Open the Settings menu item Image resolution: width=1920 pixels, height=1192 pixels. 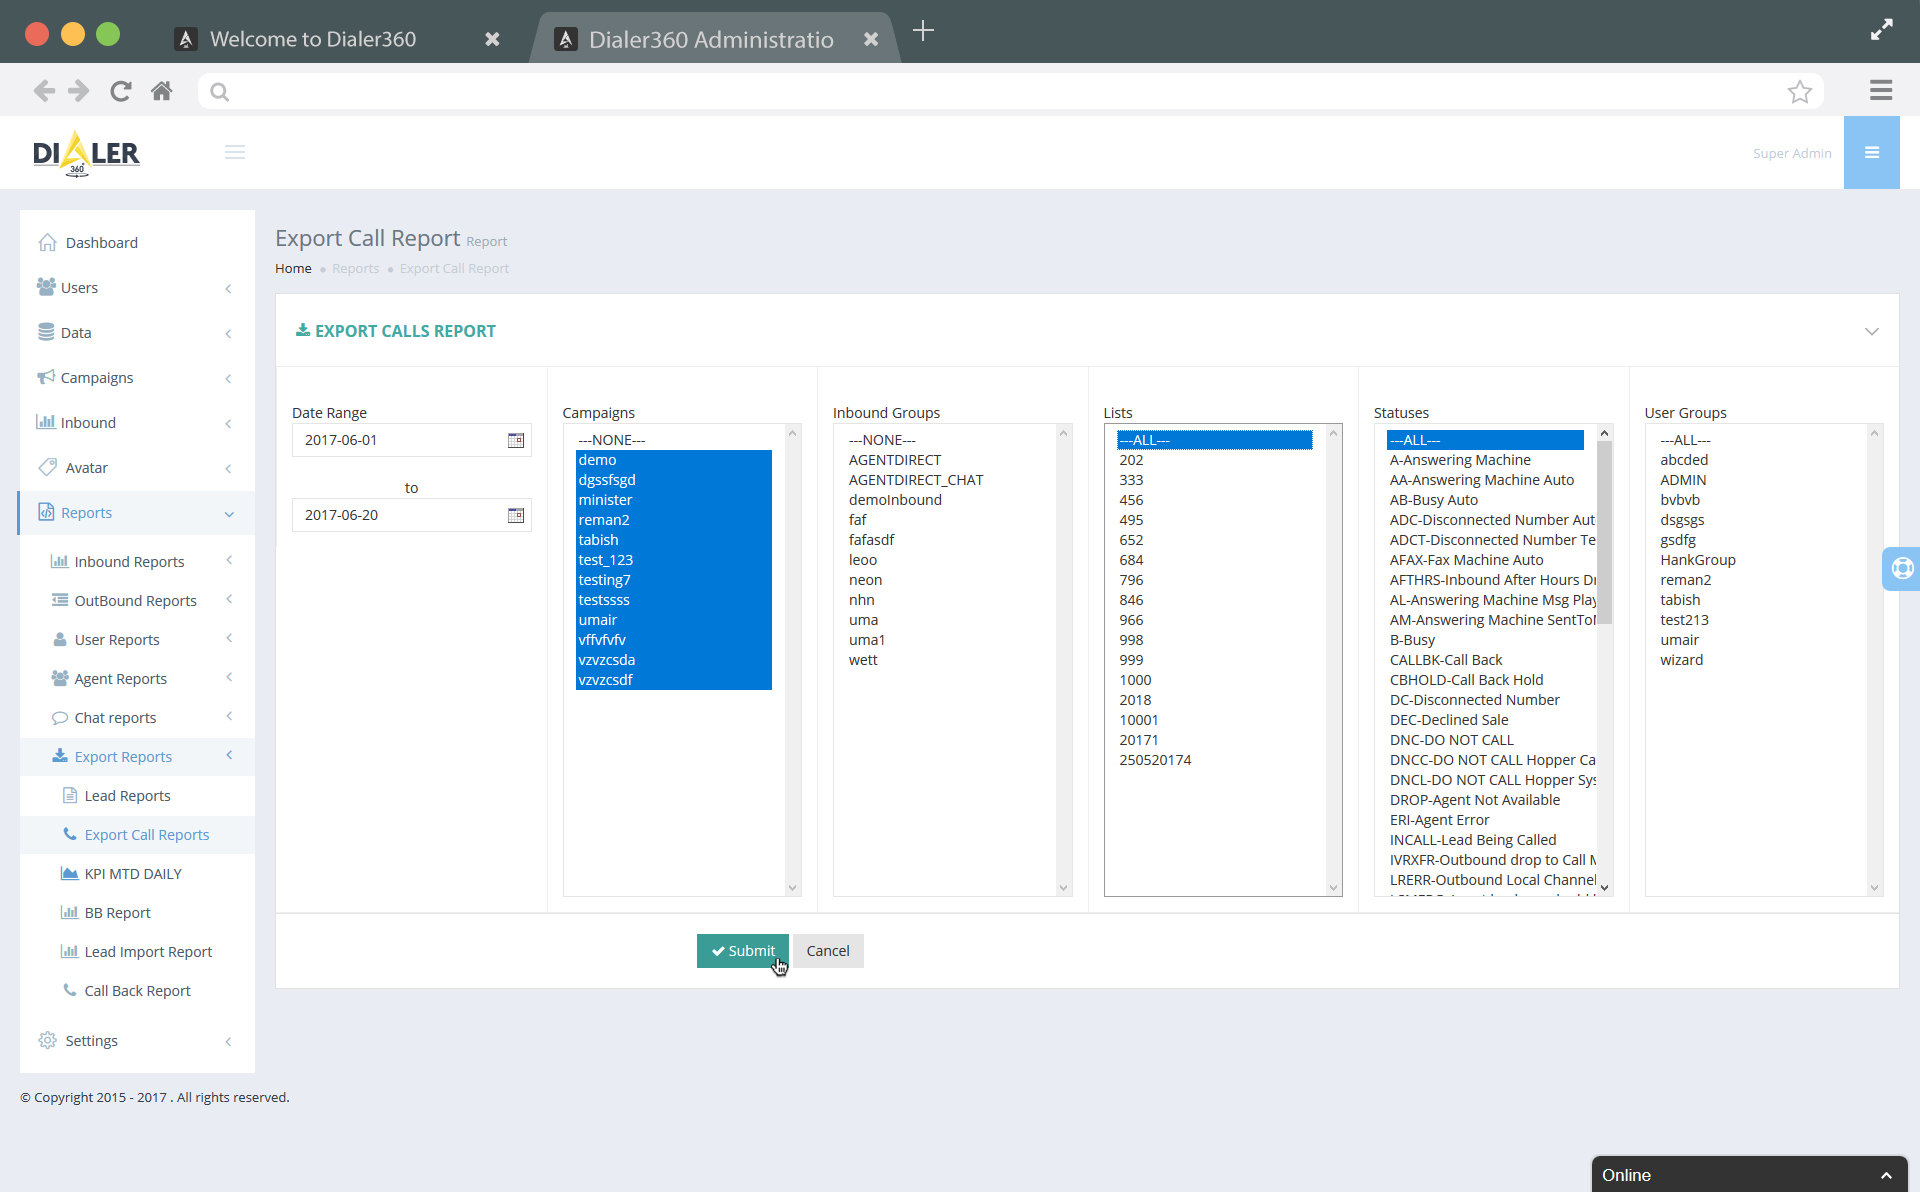(90, 1040)
